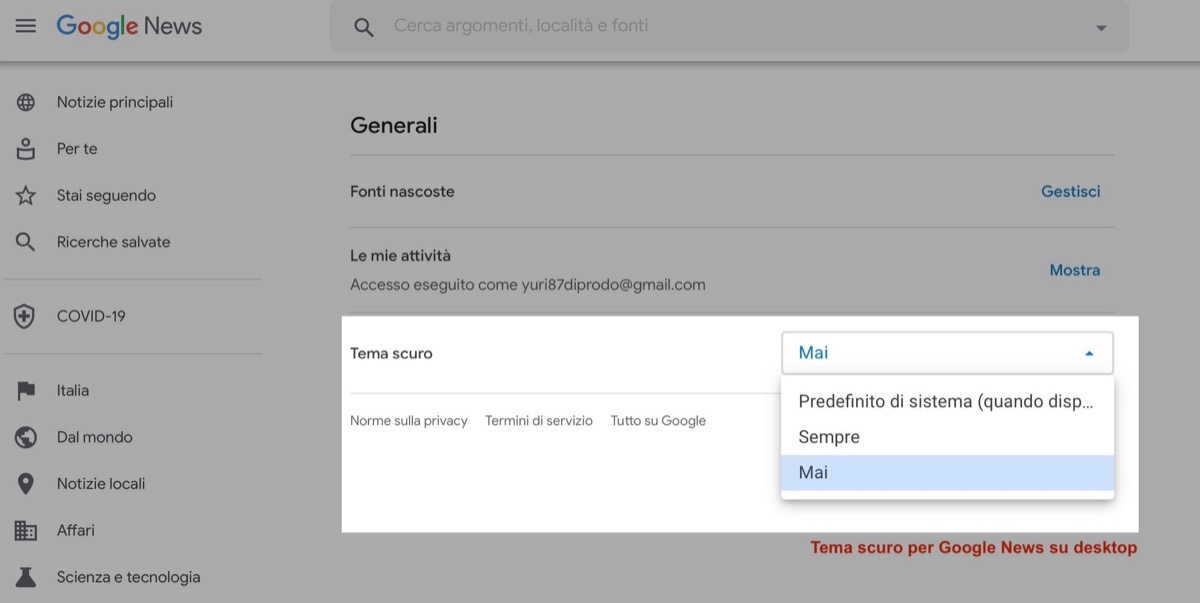Select 'Sempre' for dark theme

point(826,436)
